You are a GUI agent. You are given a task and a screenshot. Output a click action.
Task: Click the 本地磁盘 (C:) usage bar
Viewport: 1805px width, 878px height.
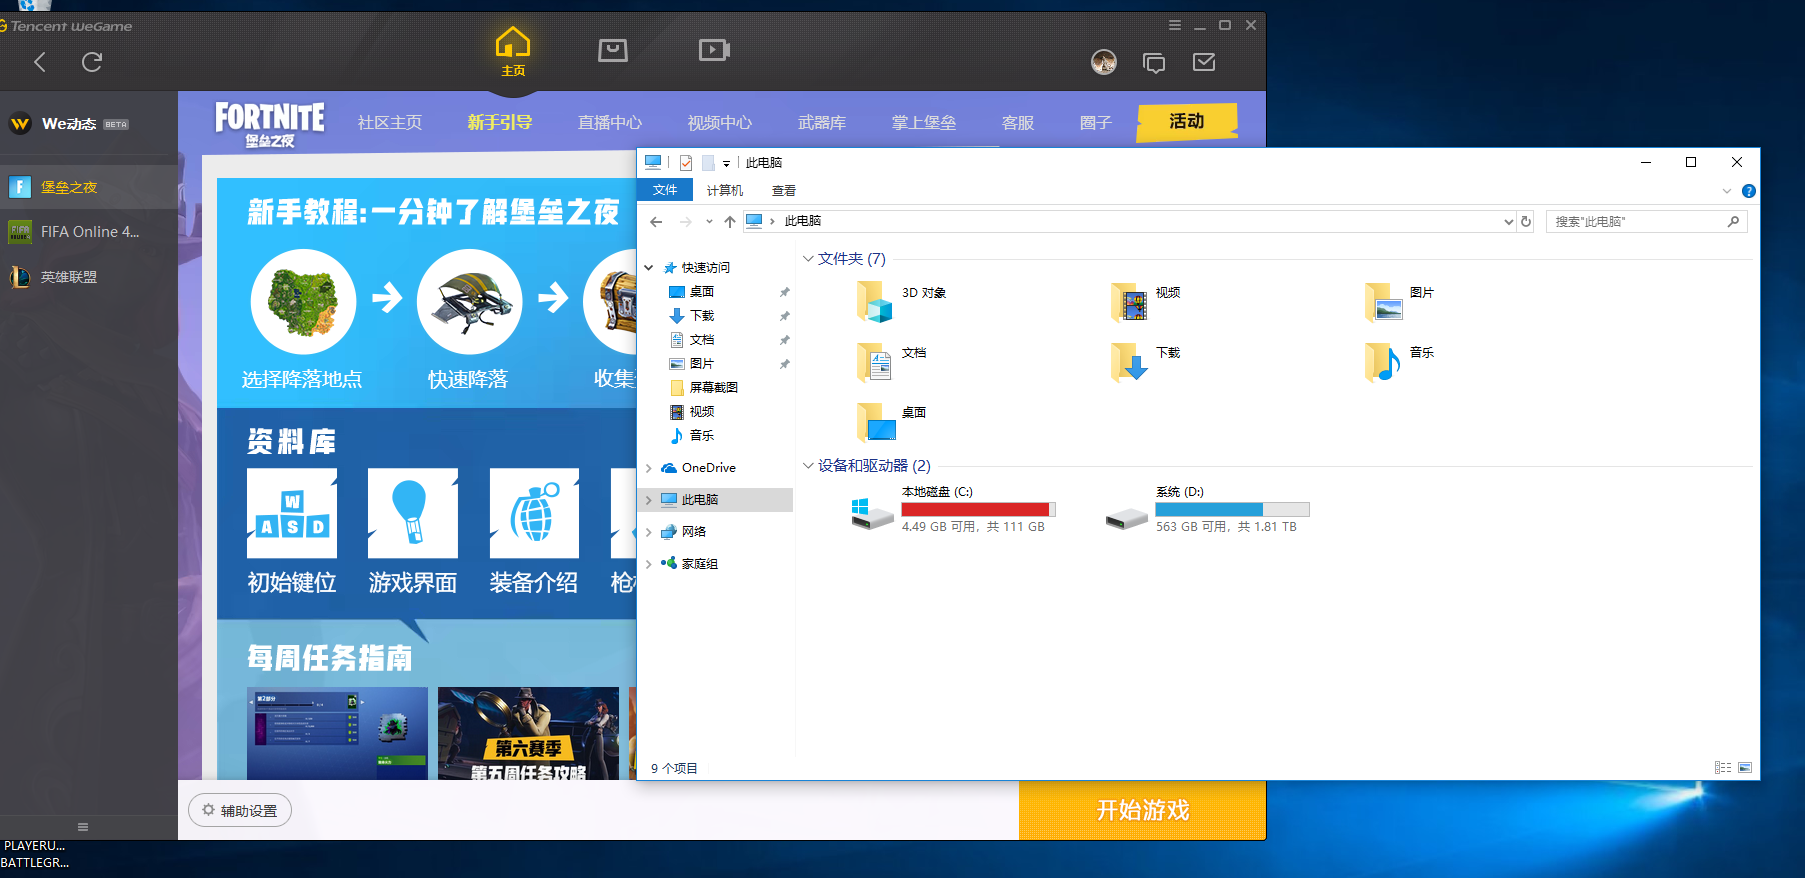pos(977,510)
